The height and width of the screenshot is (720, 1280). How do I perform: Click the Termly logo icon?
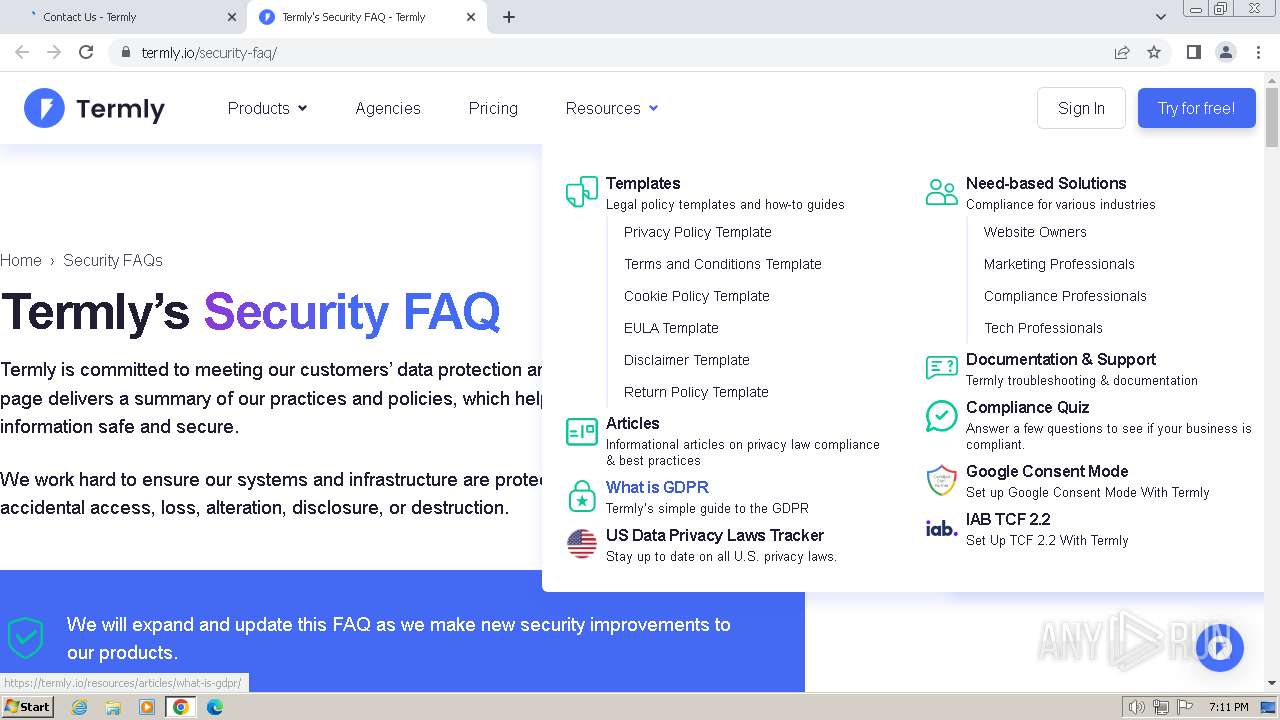(44, 108)
